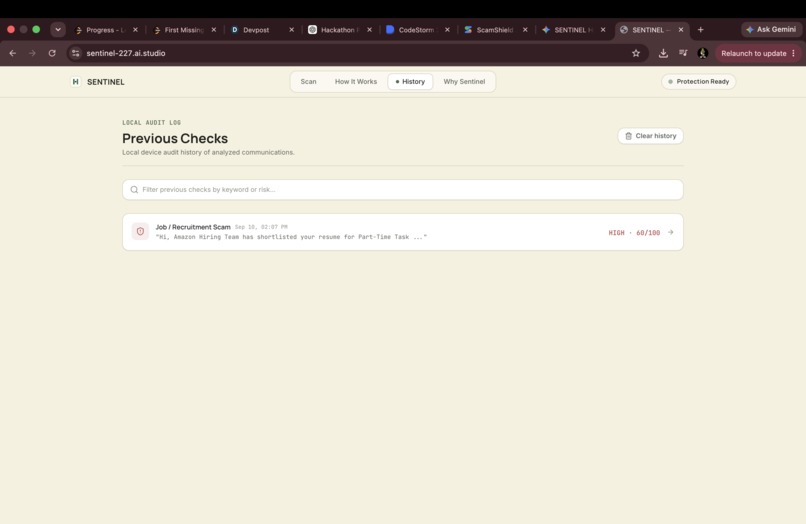Click the Clear history button
The width and height of the screenshot is (806, 524).
click(x=650, y=136)
